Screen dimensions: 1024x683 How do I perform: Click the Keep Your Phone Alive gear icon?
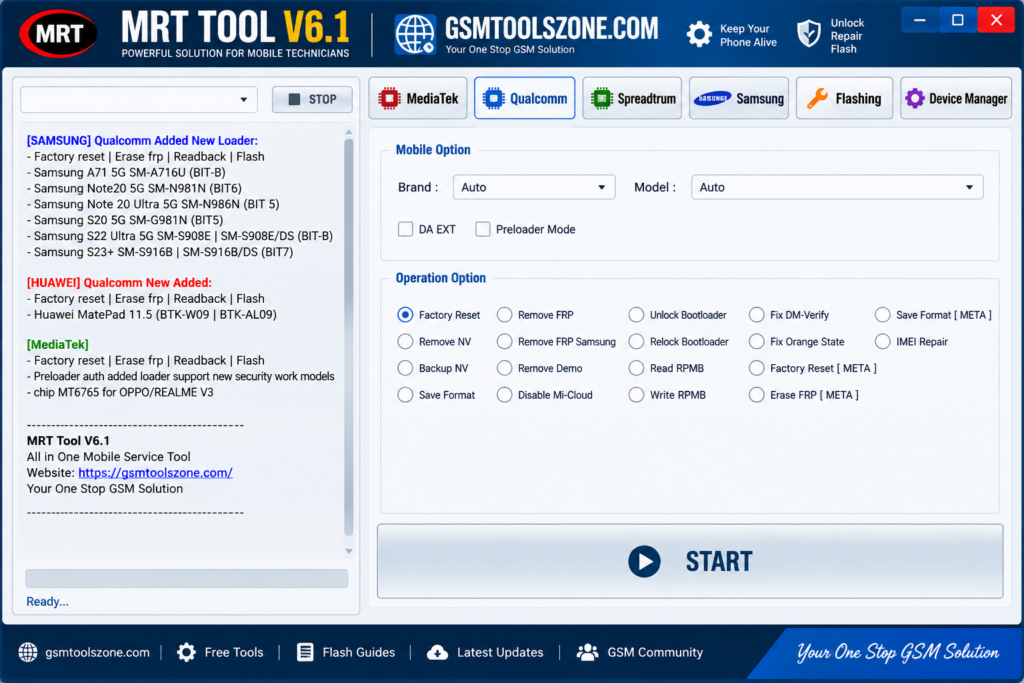click(x=699, y=34)
